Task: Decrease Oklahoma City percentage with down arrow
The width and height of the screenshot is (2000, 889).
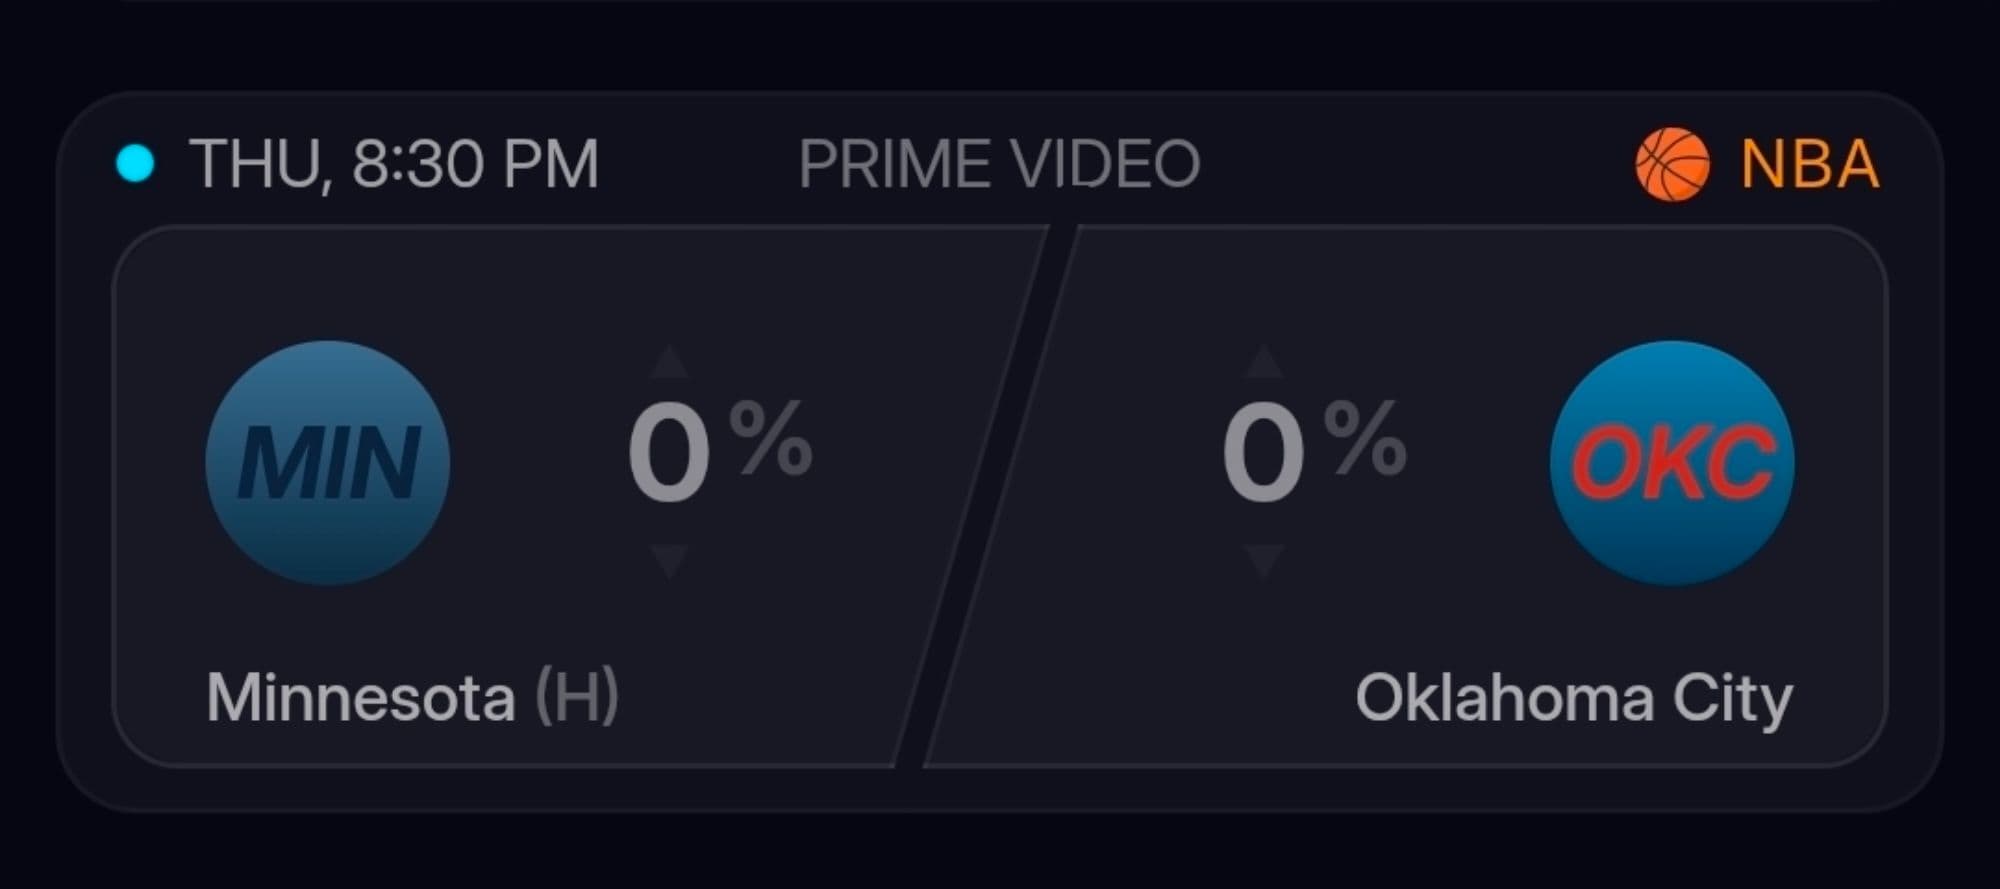Action: pos(1264,561)
